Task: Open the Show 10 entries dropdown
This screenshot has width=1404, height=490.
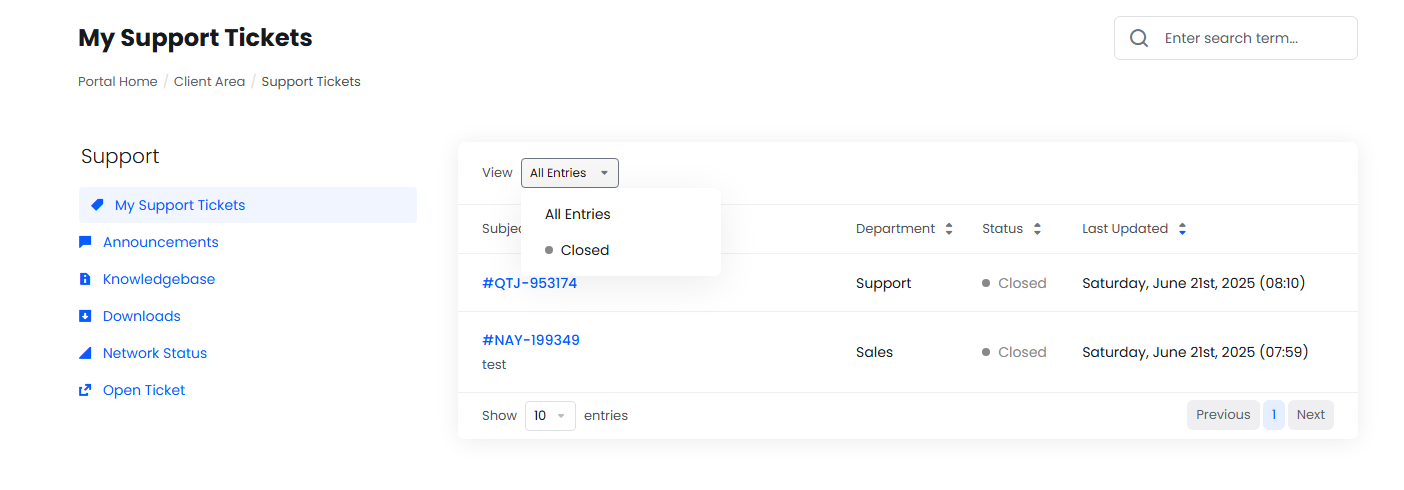Action: click(x=549, y=415)
